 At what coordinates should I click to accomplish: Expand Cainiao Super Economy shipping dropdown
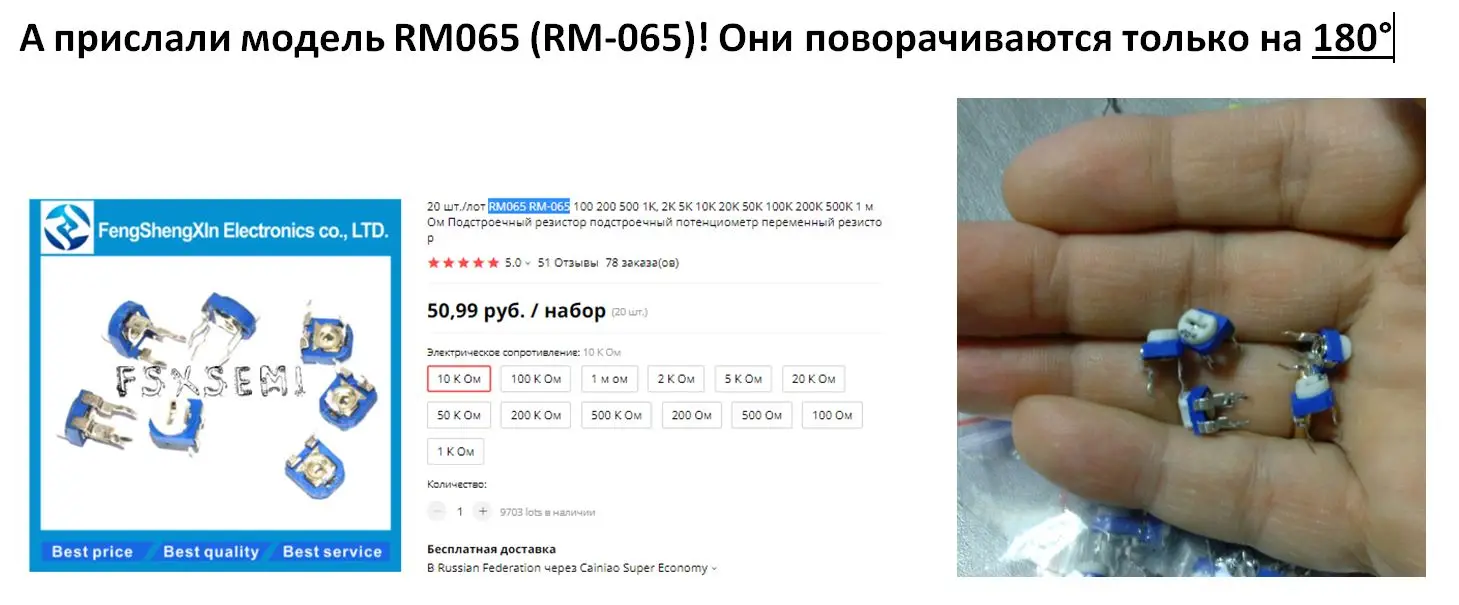pyautogui.click(x=714, y=568)
